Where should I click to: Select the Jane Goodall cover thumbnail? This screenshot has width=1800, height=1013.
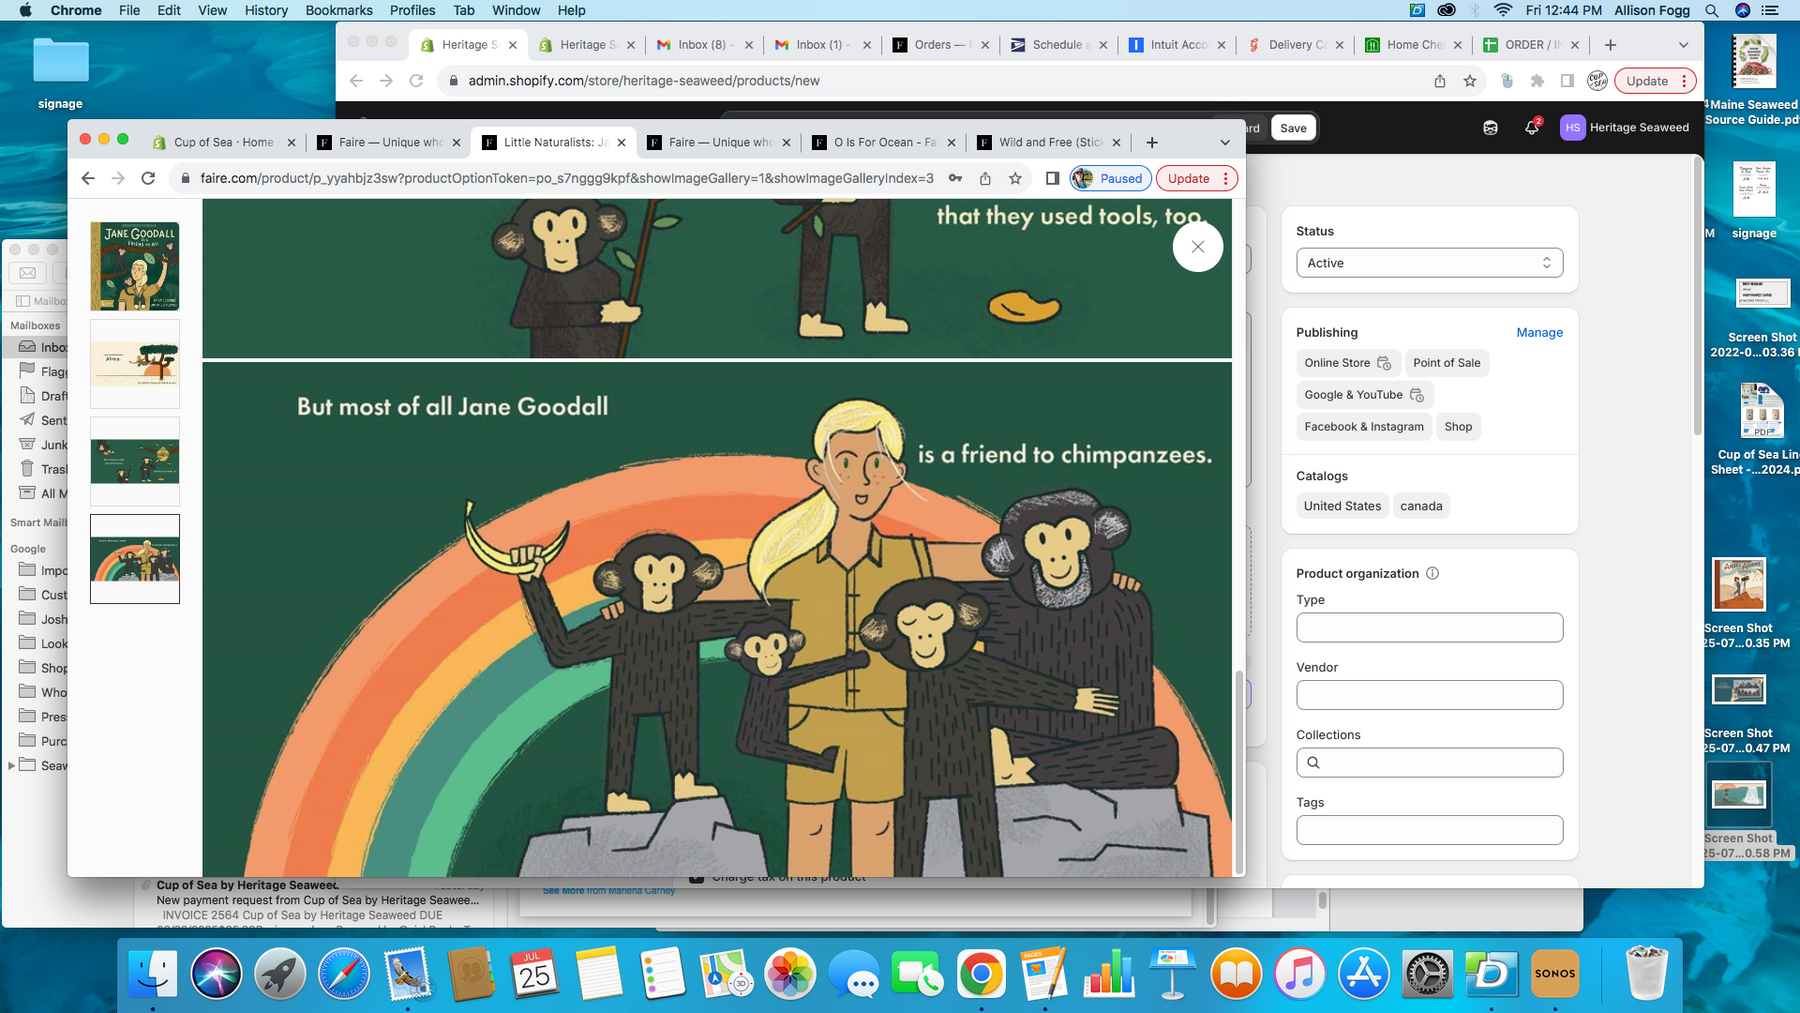[135, 266]
